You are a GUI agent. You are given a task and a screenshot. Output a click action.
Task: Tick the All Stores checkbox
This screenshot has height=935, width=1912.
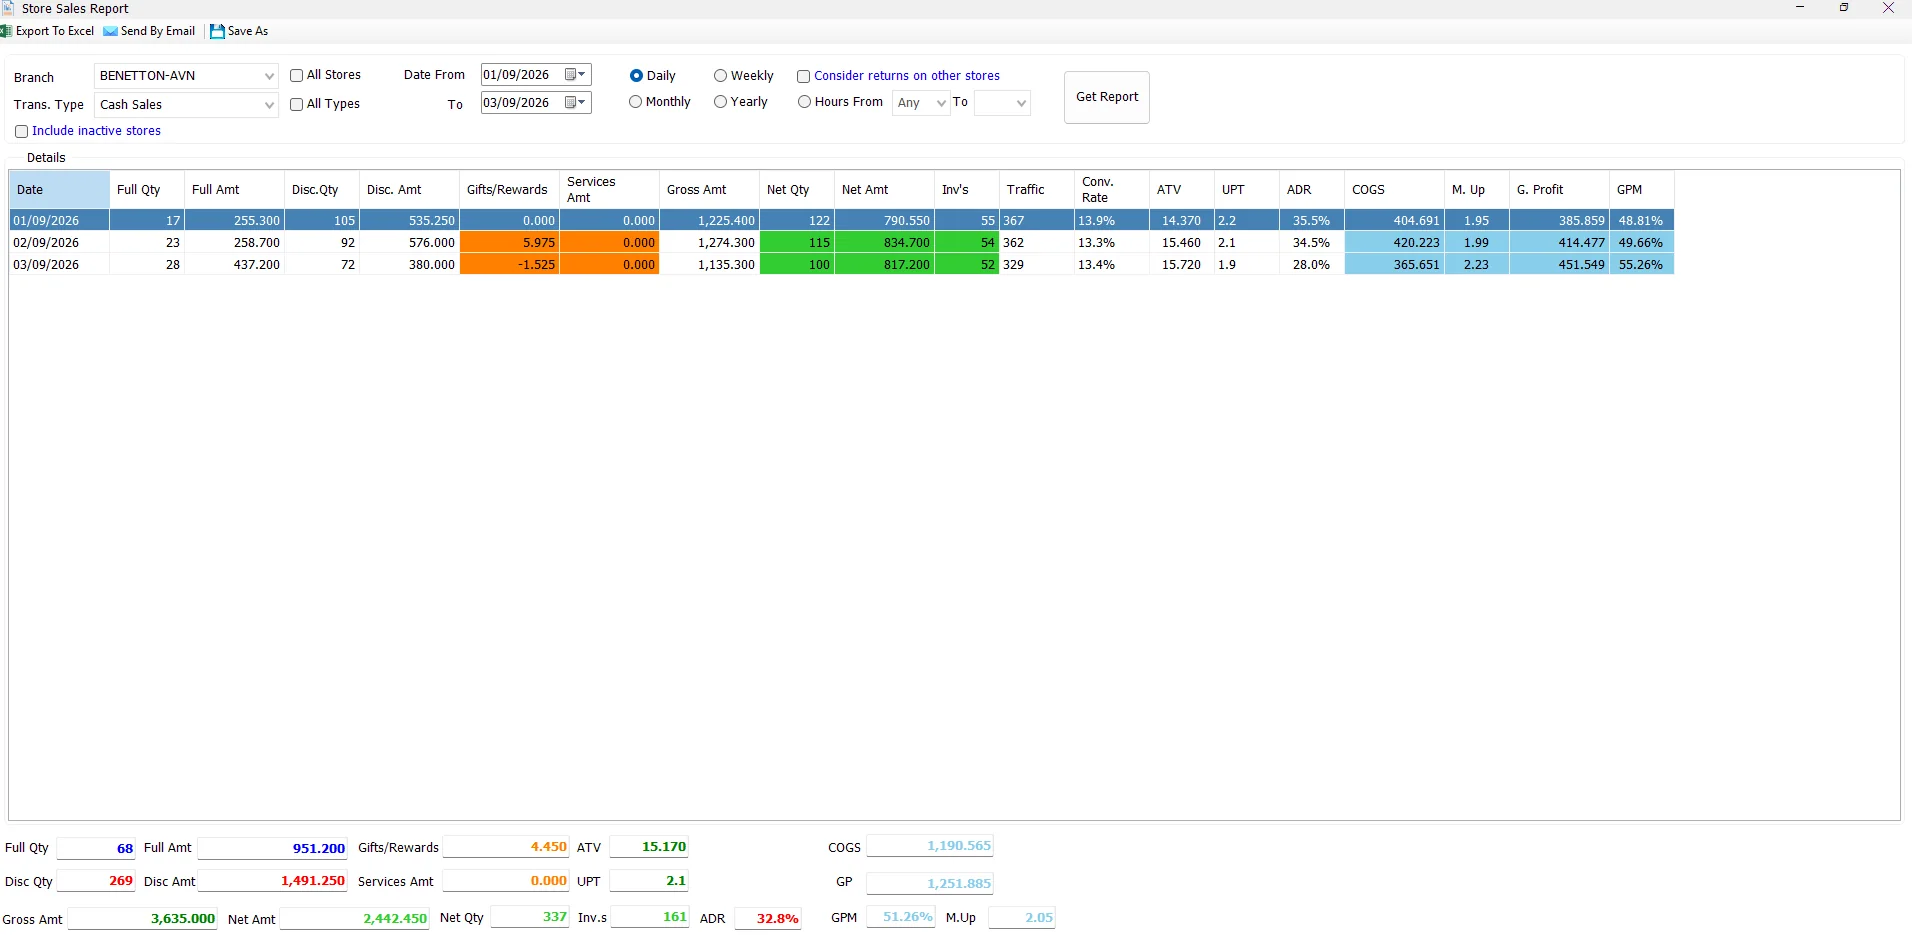tap(297, 75)
